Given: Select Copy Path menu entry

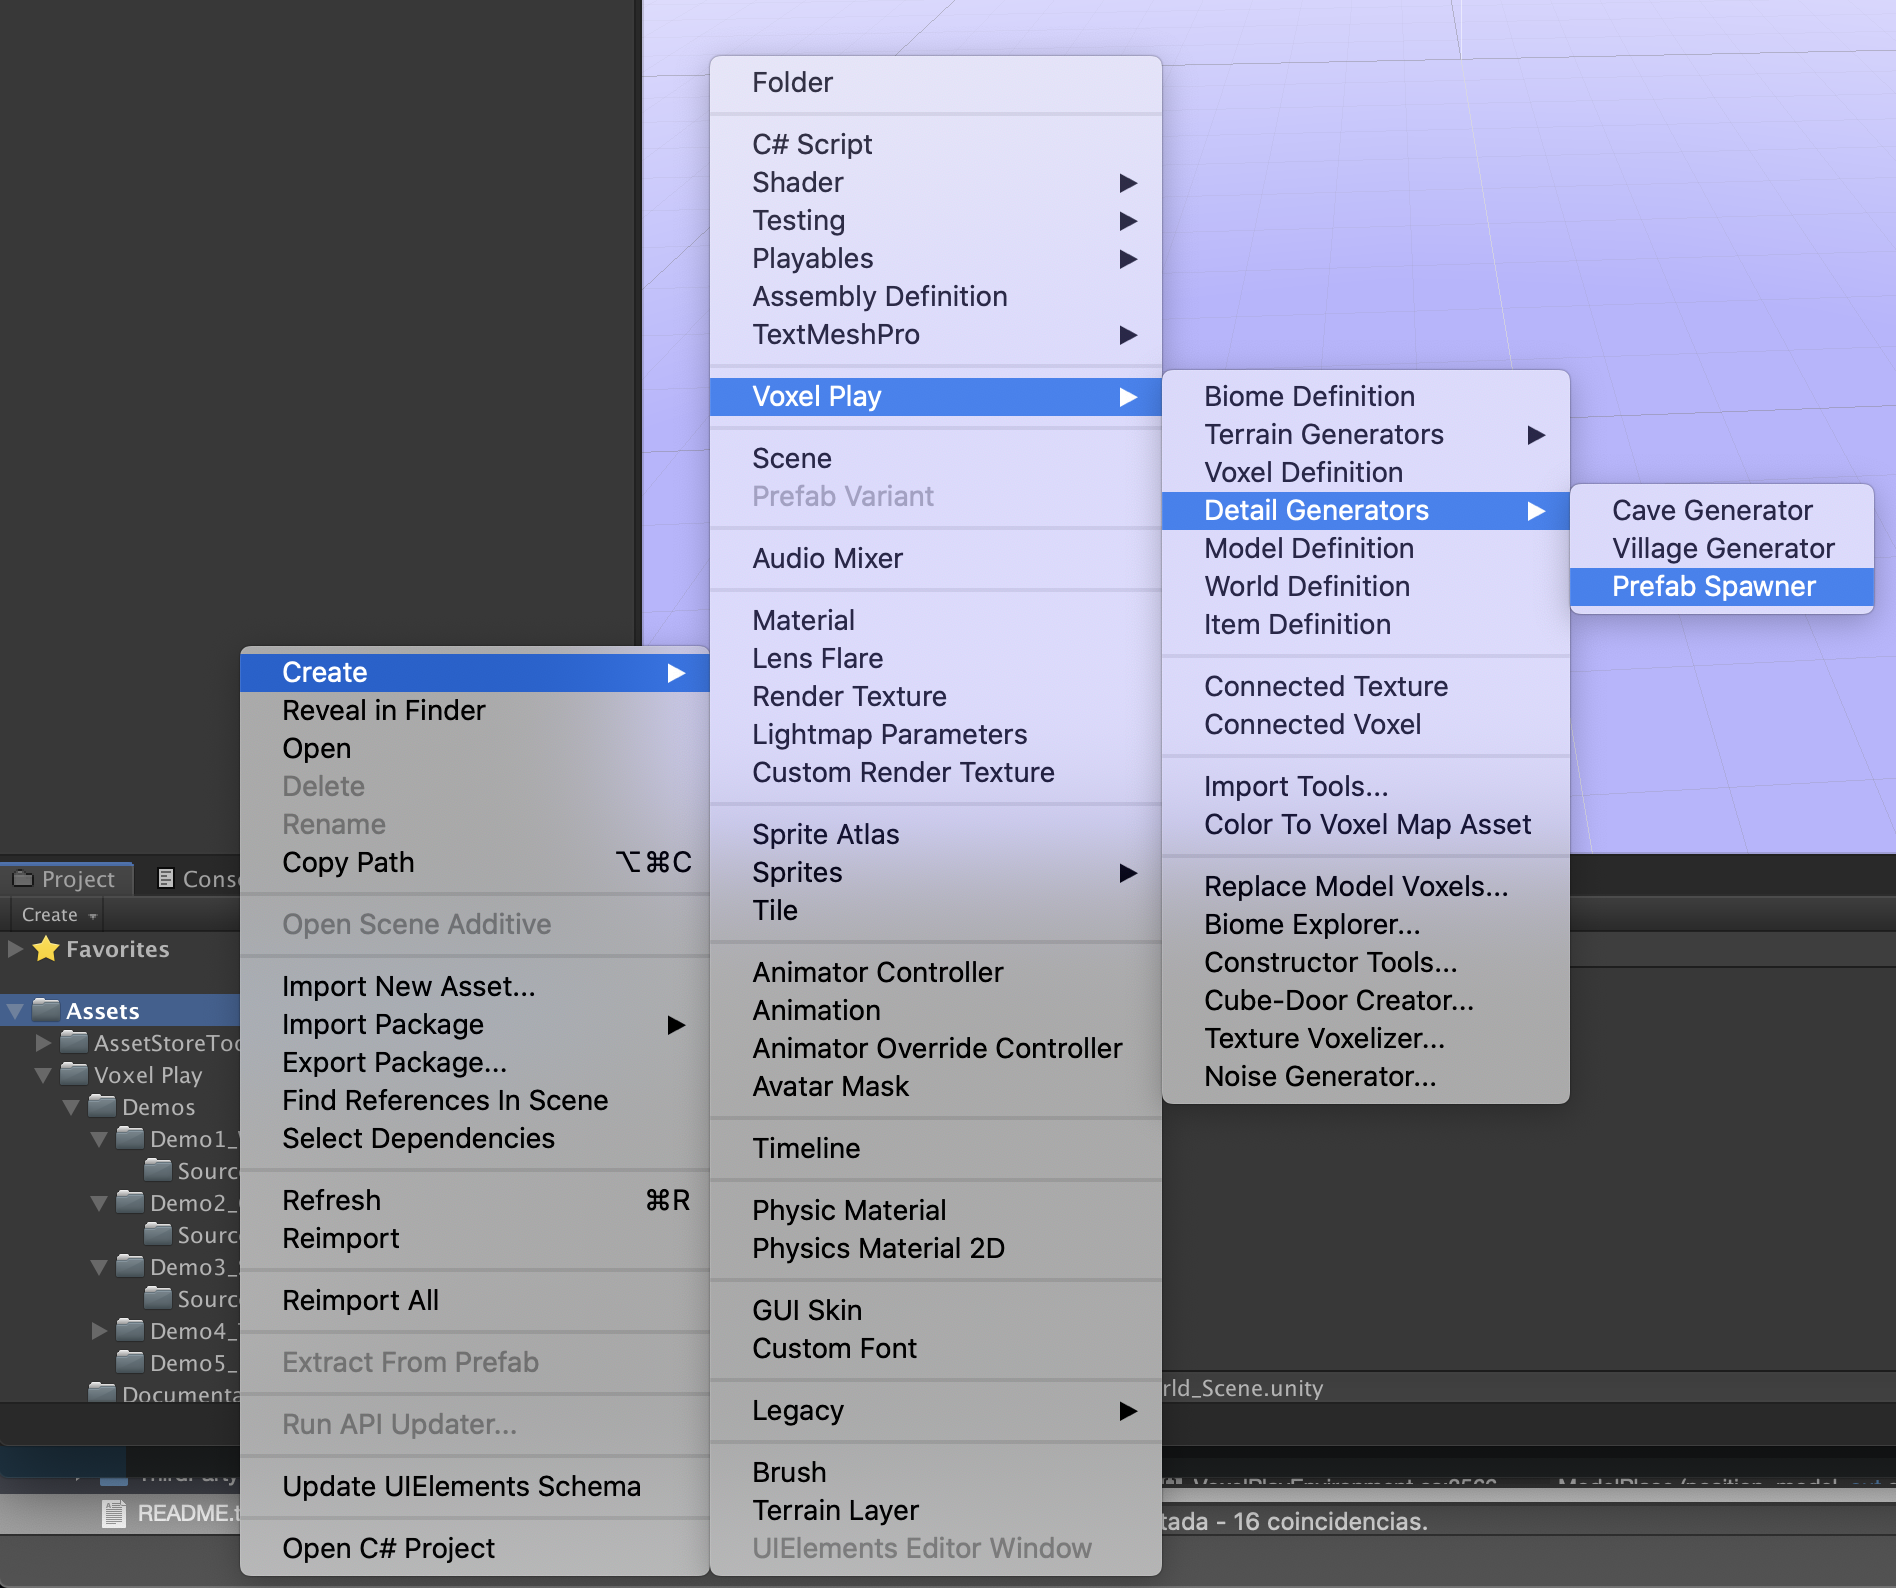Looking at the screenshot, I should tap(475, 863).
